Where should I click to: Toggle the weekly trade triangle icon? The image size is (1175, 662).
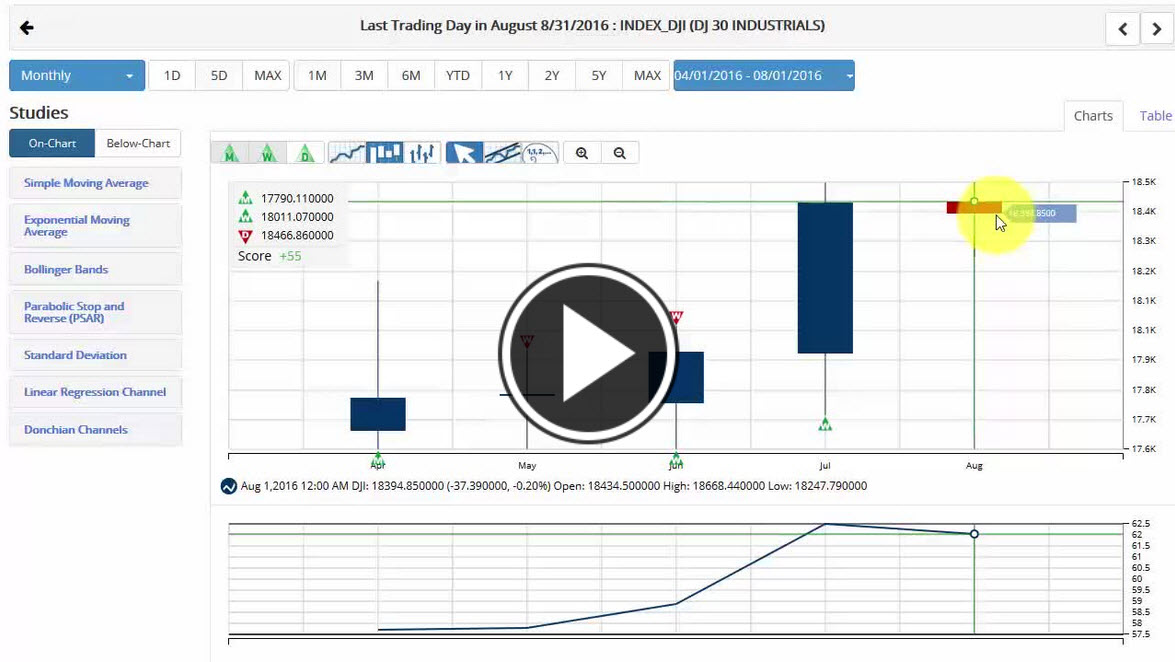point(268,153)
